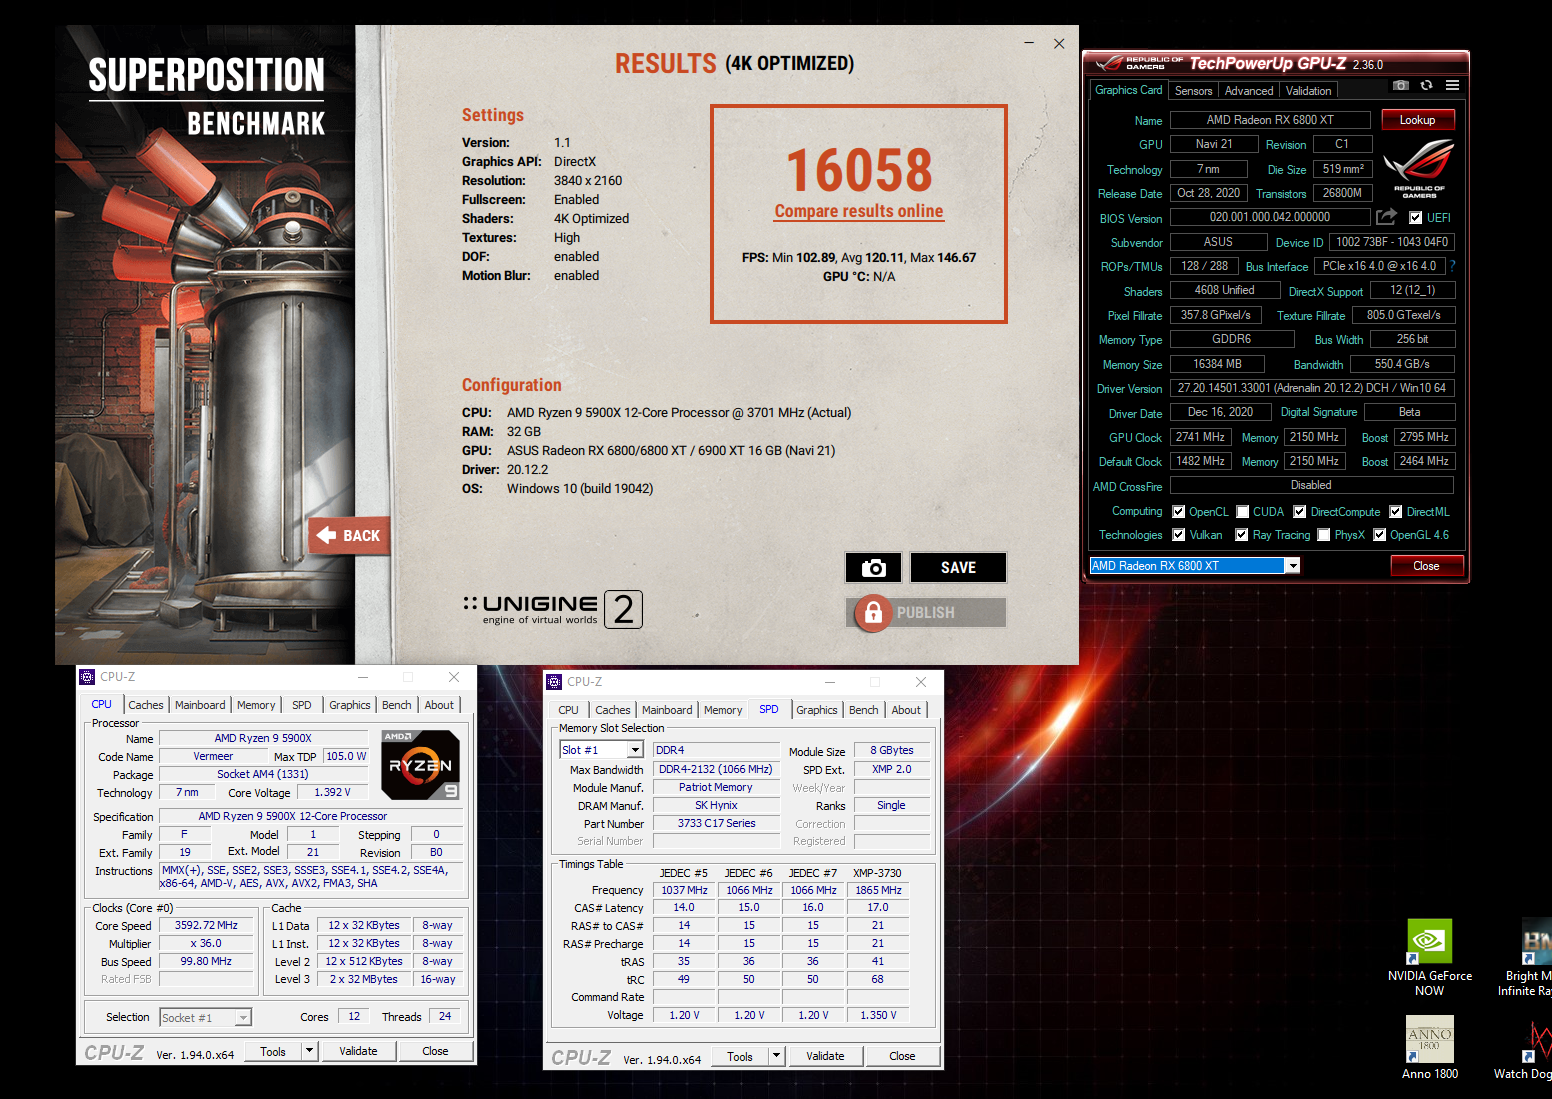Open Caches tab in left CPU-Z window
Image resolution: width=1552 pixels, height=1099 pixels.
click(x=145, y=705)
